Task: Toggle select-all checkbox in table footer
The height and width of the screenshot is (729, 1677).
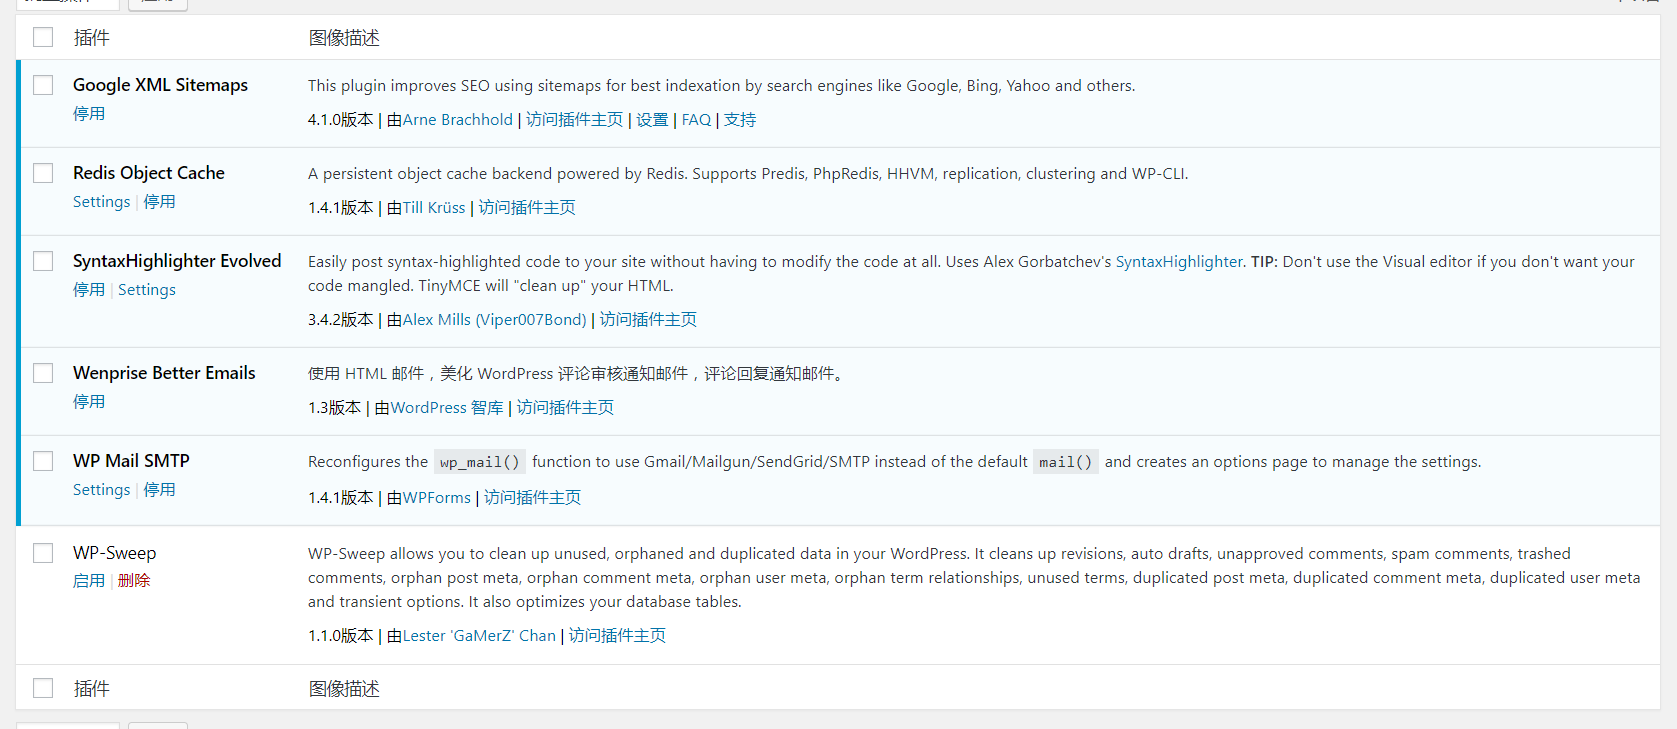Action: pyautogui.click(x=43, y=688)
